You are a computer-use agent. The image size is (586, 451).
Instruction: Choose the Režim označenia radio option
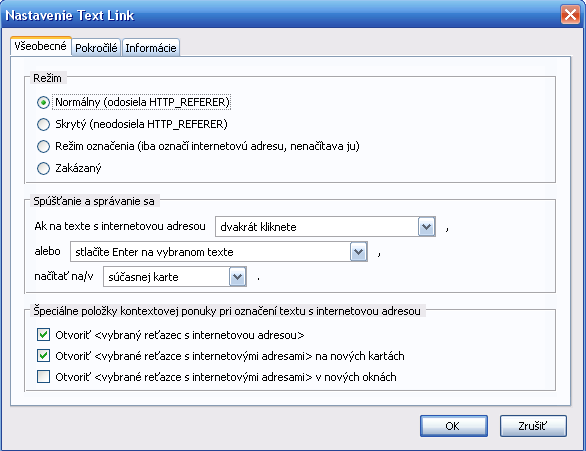[43, 146]
